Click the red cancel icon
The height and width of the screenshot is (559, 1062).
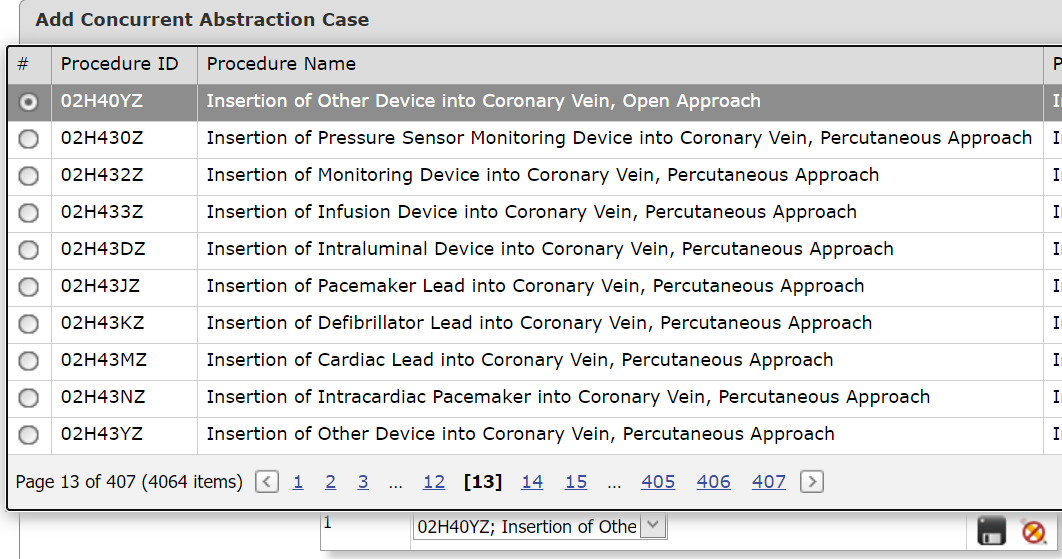point(1034,531)
